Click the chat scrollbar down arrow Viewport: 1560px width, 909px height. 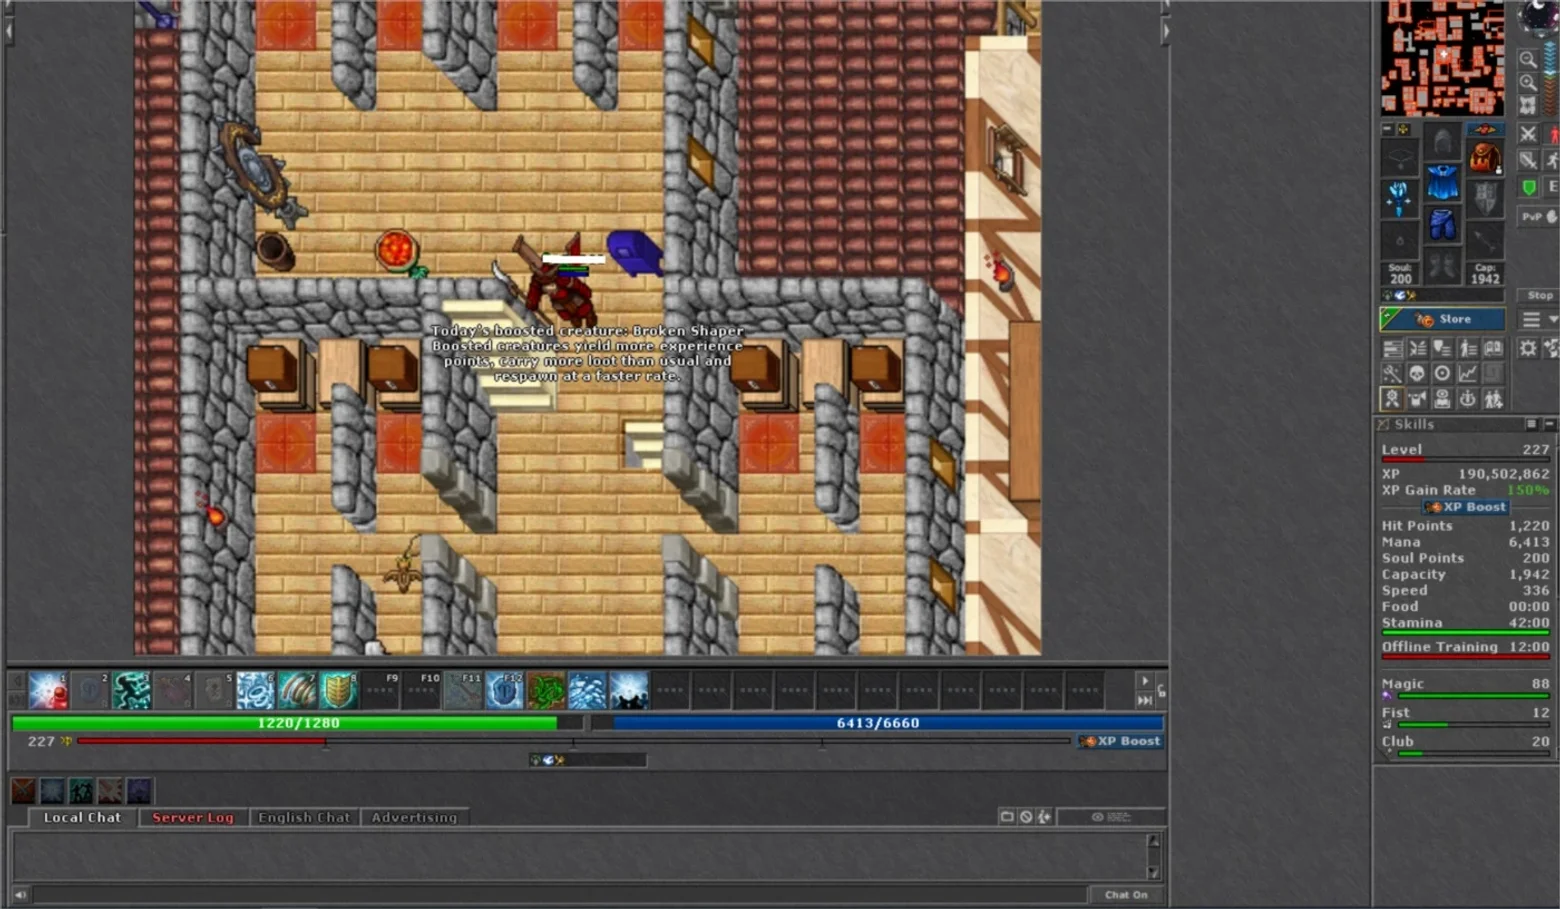pos(1153,872)
